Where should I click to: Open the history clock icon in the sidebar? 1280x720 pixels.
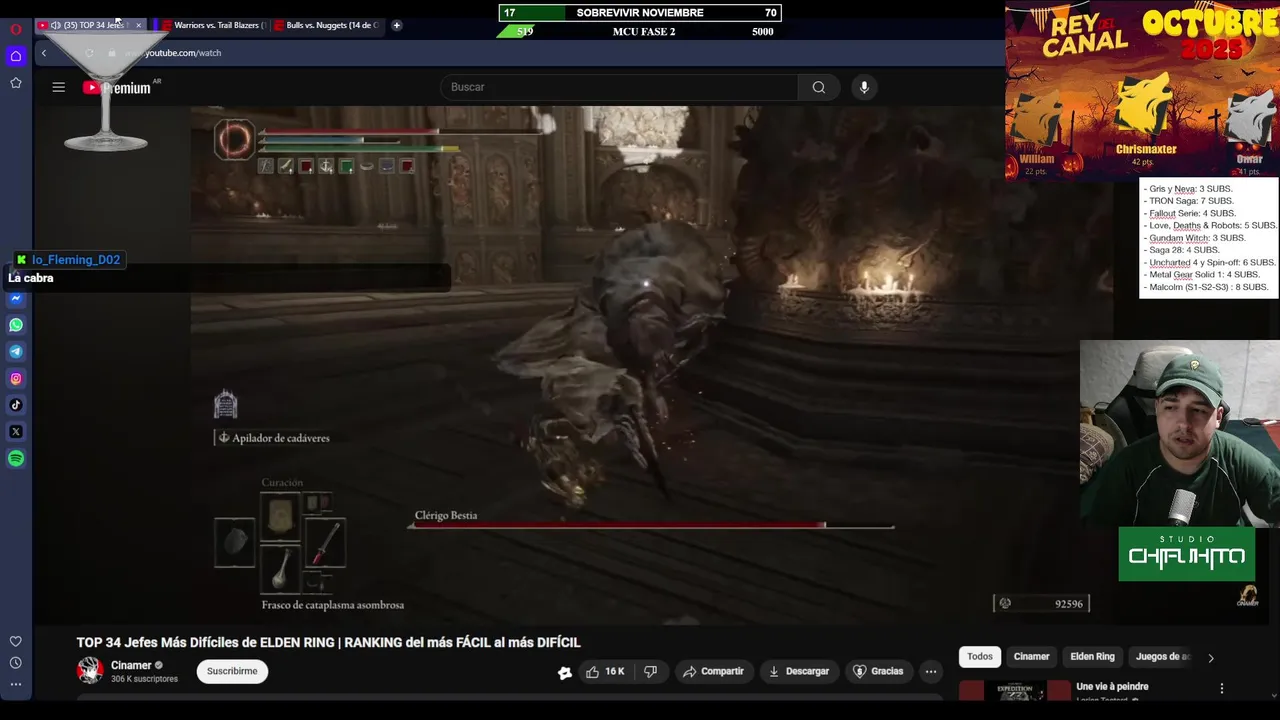click(16, 663)
